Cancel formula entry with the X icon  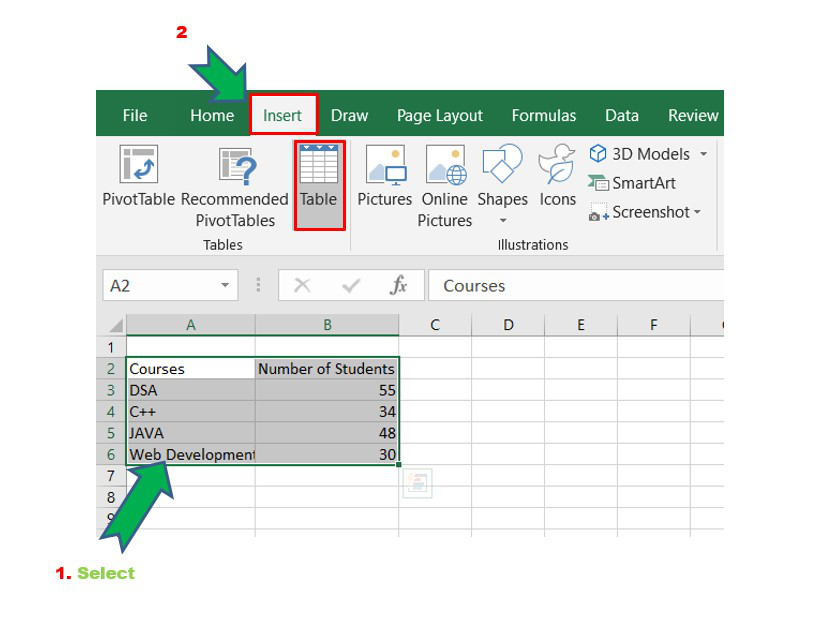click(x=302, y=286)
